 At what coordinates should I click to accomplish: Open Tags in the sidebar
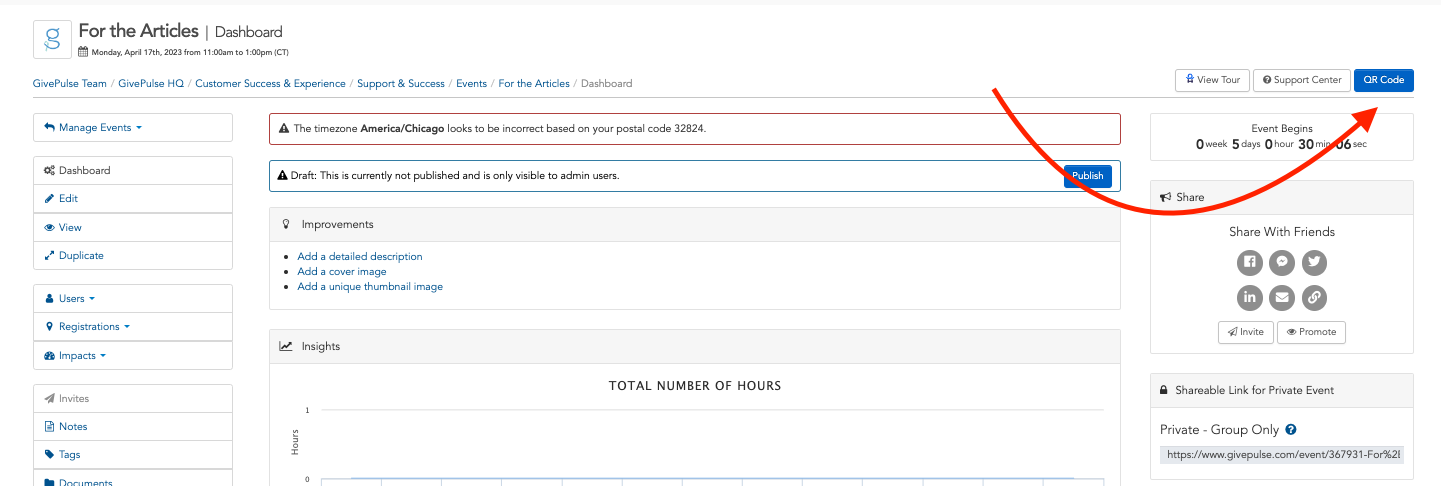[x=133, y=454]
